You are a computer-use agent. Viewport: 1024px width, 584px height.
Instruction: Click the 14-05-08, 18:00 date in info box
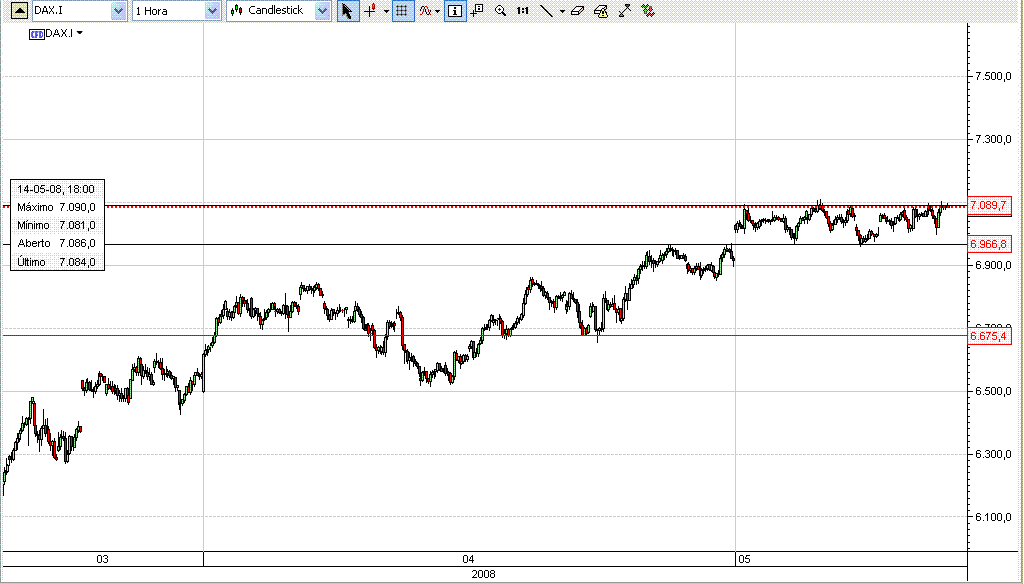(x=56, y=189)
